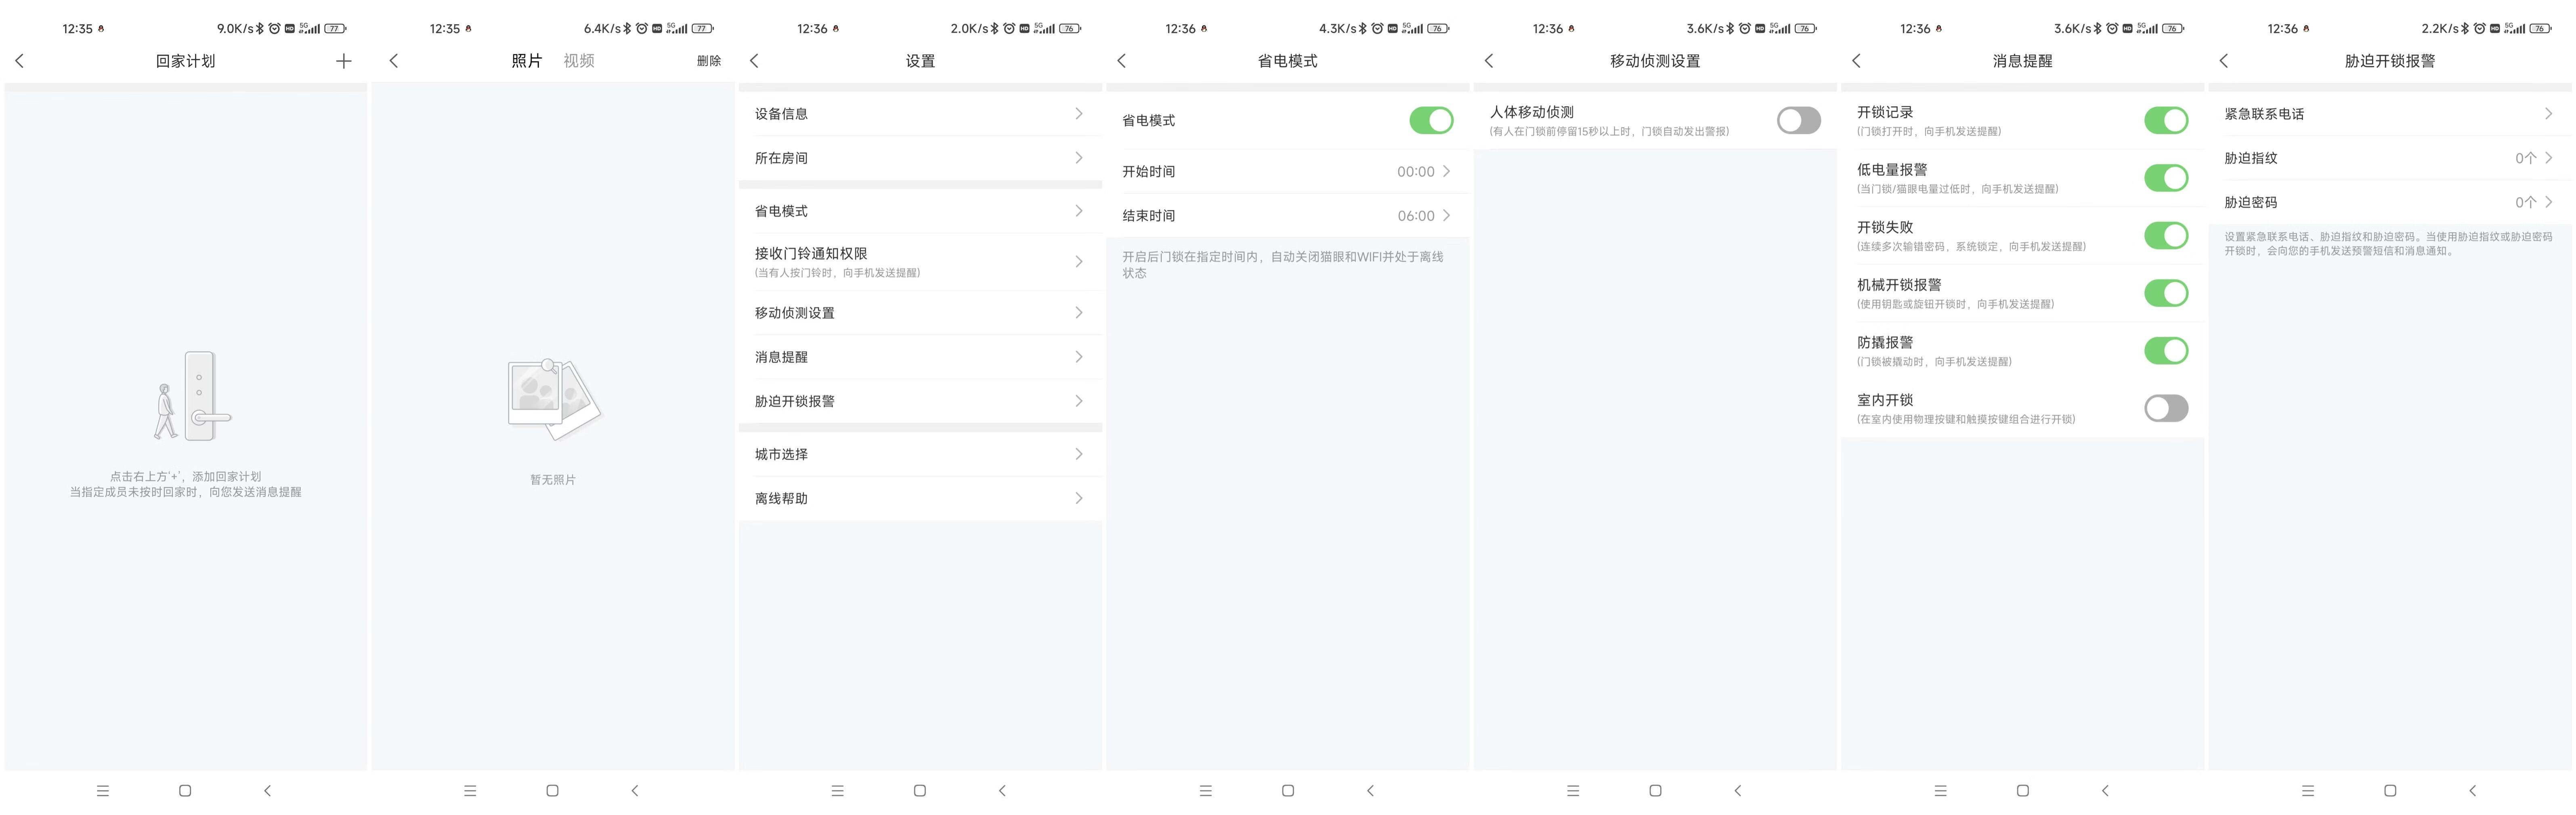Turn off the 防撬报警 switch

tap(2166, 350)
